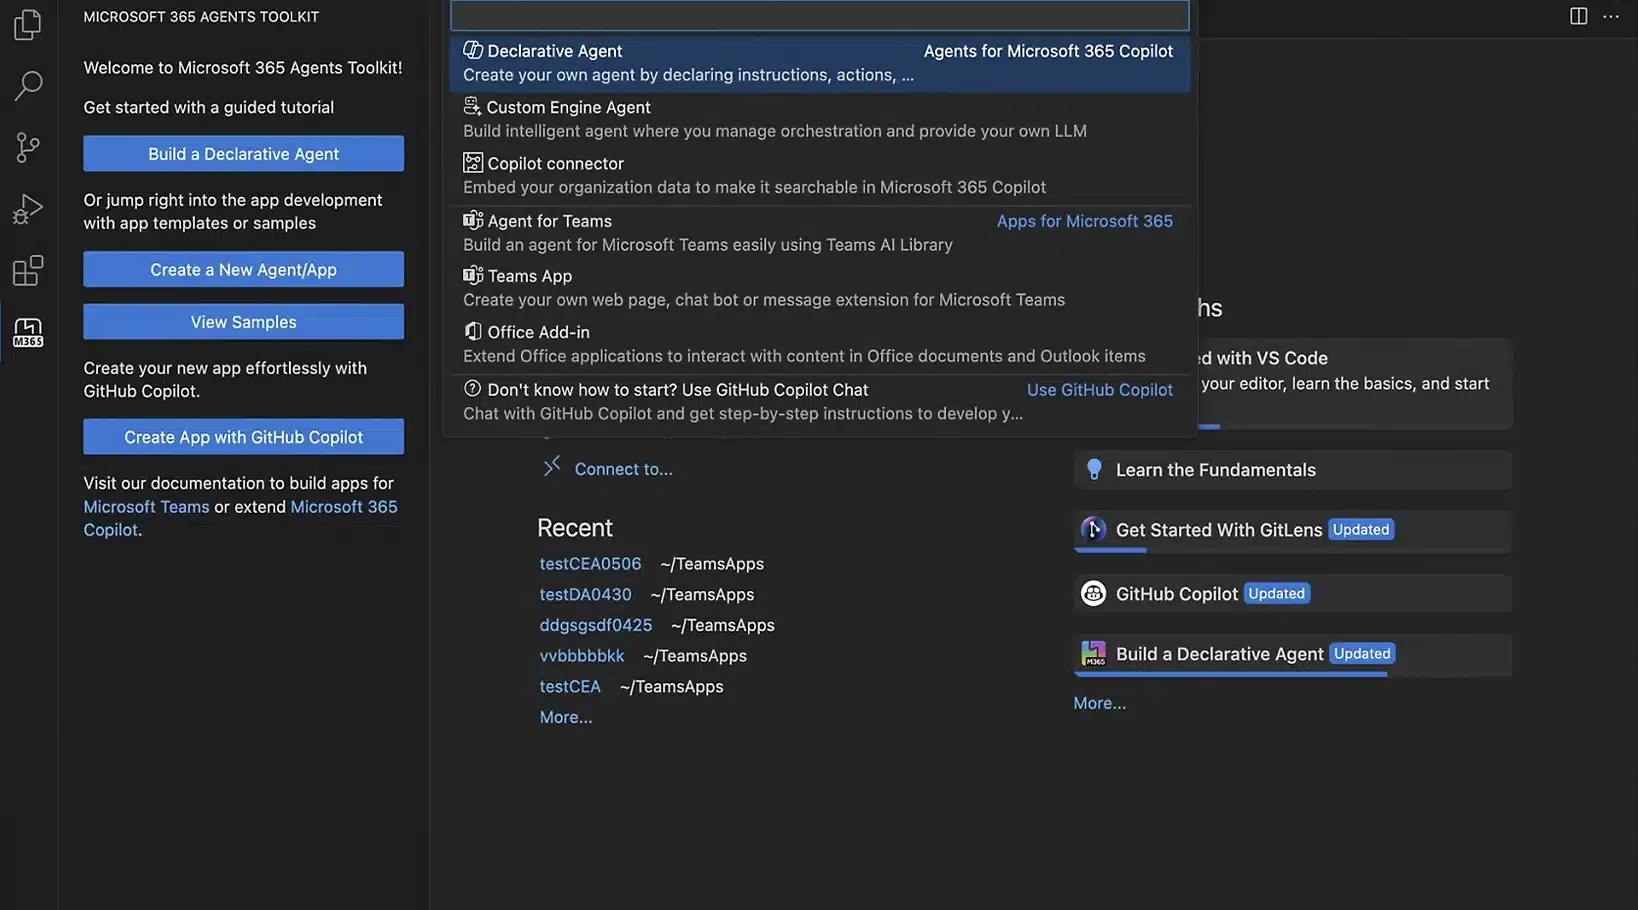
Task: Select Declarative Agent from the quick pick
Action: [820, 62]
